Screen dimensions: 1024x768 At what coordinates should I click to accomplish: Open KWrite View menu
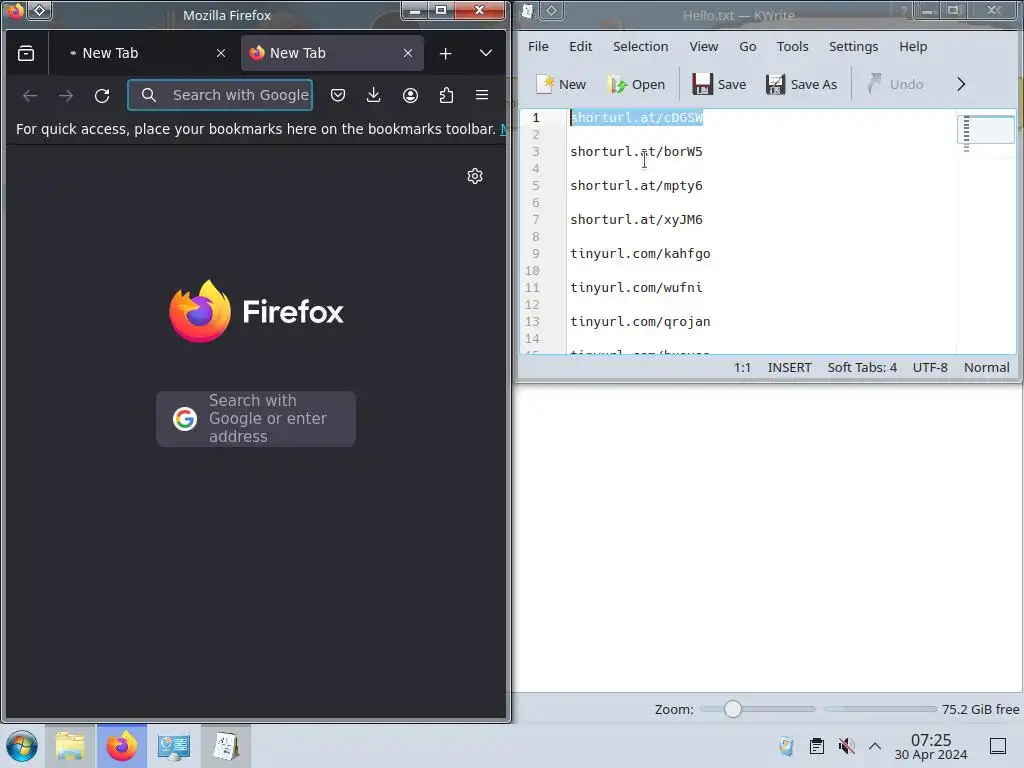tap(703, 46)
